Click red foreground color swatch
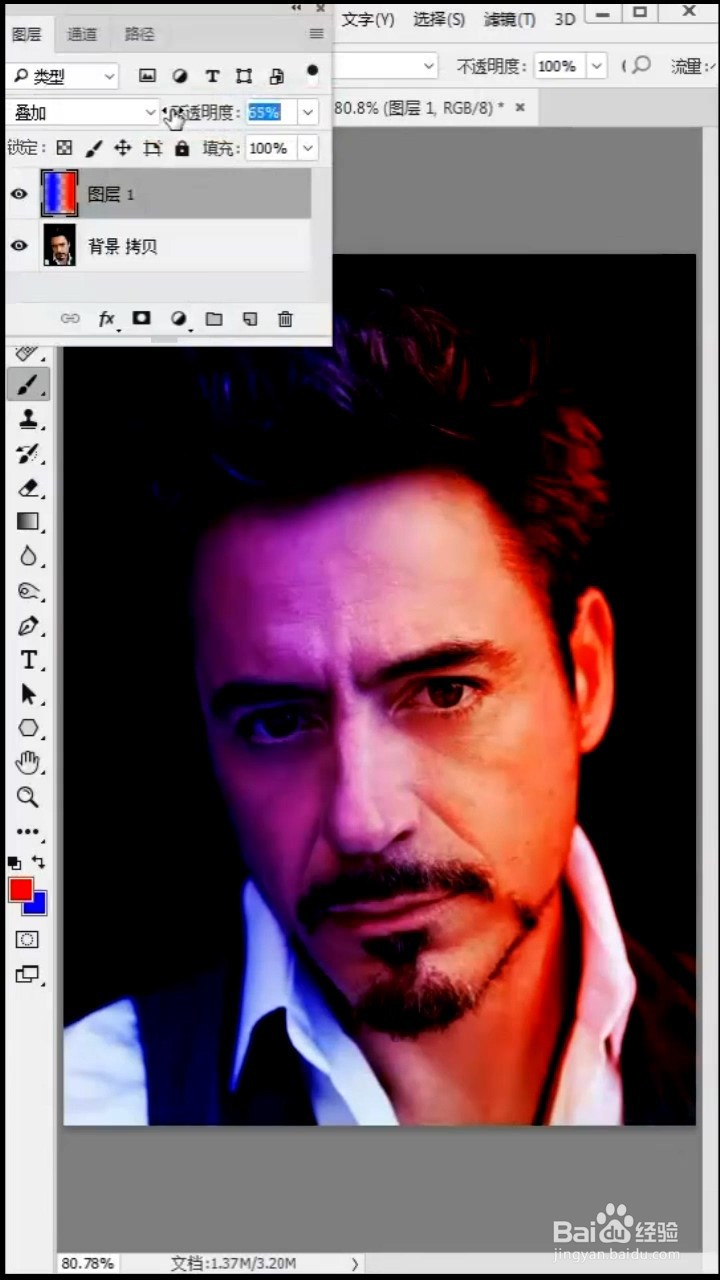720x1280 pixels. [20, 888]
